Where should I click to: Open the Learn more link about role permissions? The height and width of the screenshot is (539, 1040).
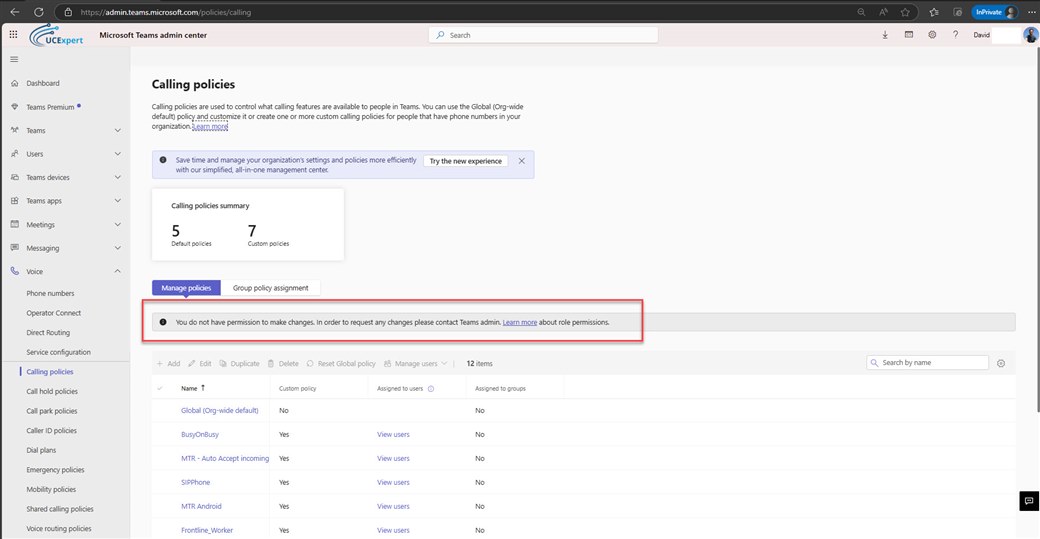click(x=519, y=322)
